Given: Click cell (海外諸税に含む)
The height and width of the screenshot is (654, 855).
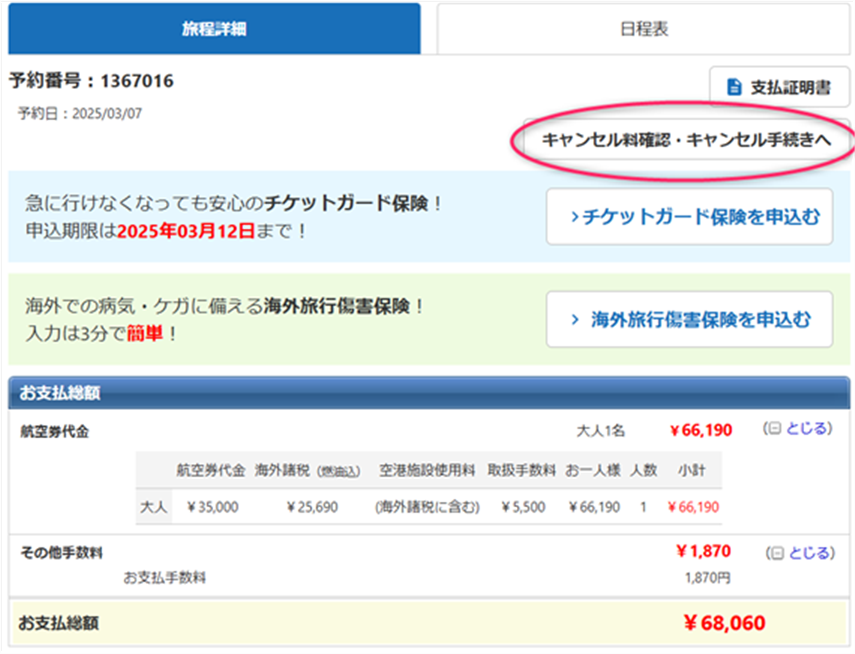Looking at the screenshot, I should point(427,507).
